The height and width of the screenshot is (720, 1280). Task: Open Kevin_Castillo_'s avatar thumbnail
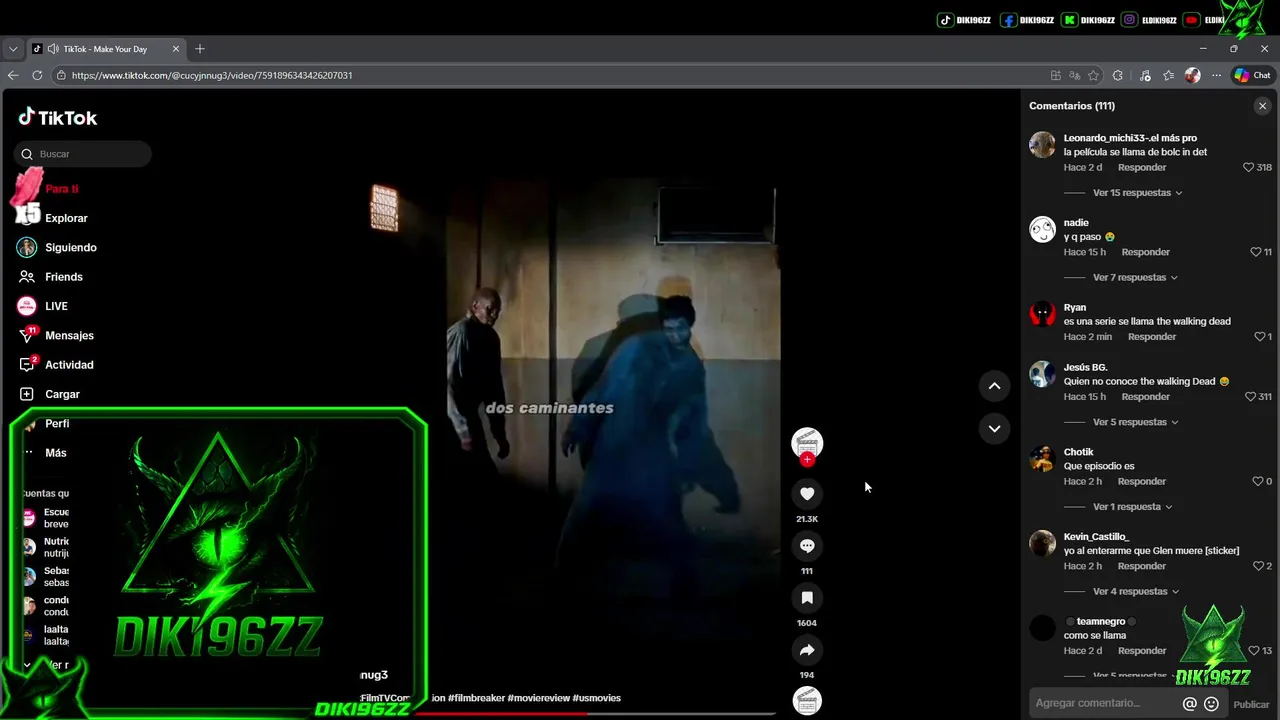tap(1043, 543)
